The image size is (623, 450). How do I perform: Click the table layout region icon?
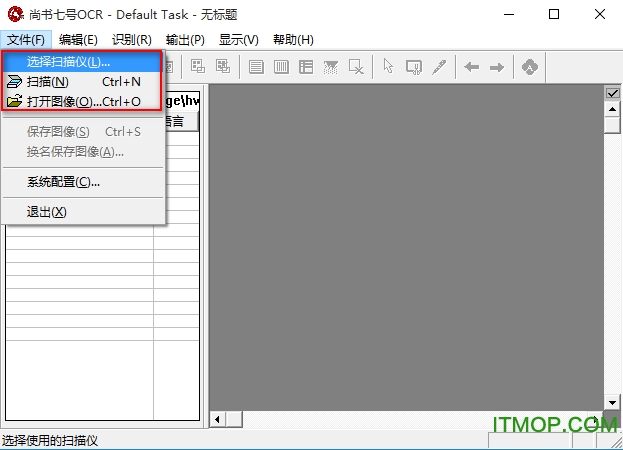pyautogui.click(x=306, y=67)
